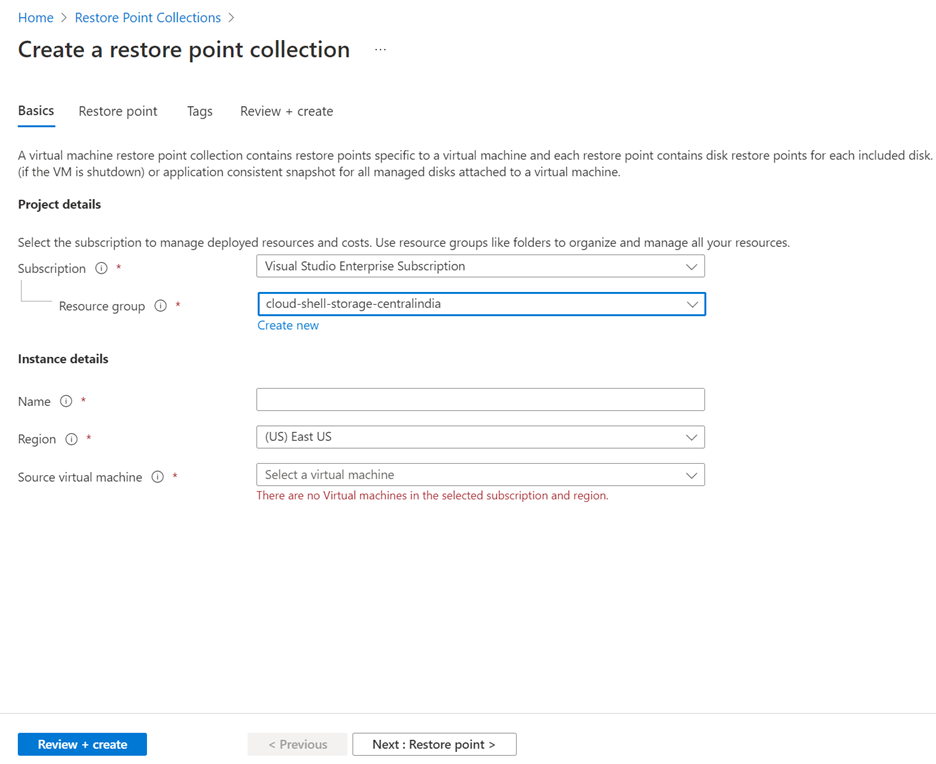Click the Home breadcrumb chevron
This screenshot has height=764, width=936.
click(x=64, y=17)
